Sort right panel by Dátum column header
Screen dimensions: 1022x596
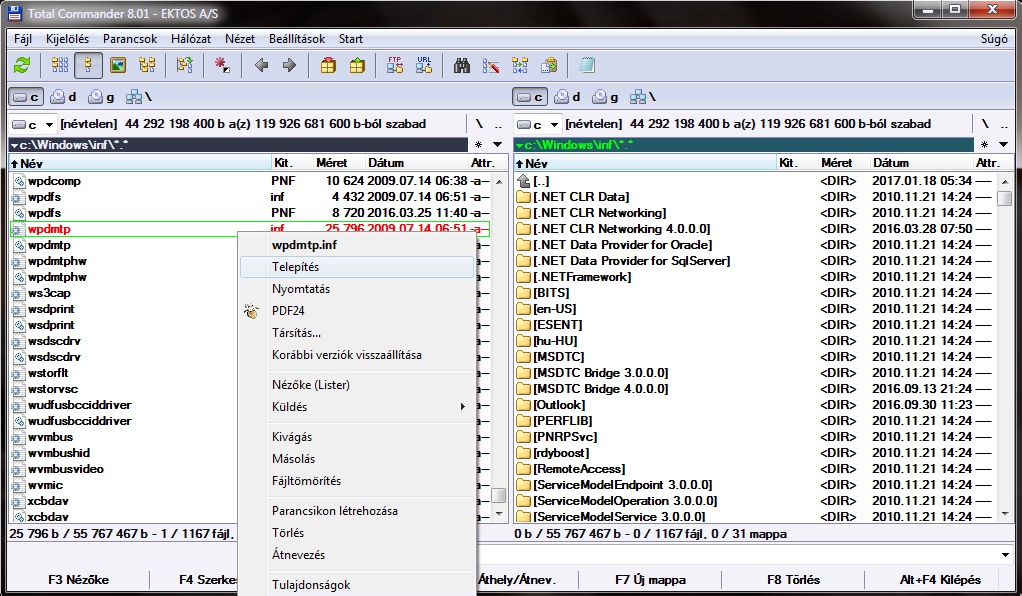coord(921,163)
